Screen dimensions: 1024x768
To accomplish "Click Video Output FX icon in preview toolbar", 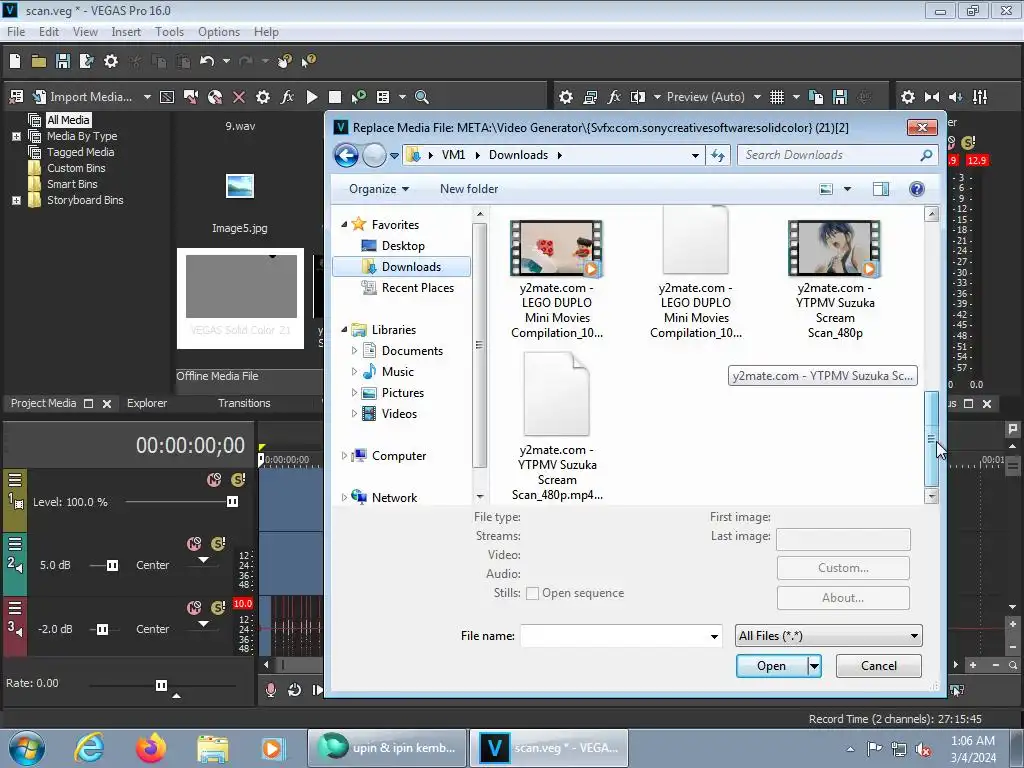I will pyautogui.click(x=614, y=97).
